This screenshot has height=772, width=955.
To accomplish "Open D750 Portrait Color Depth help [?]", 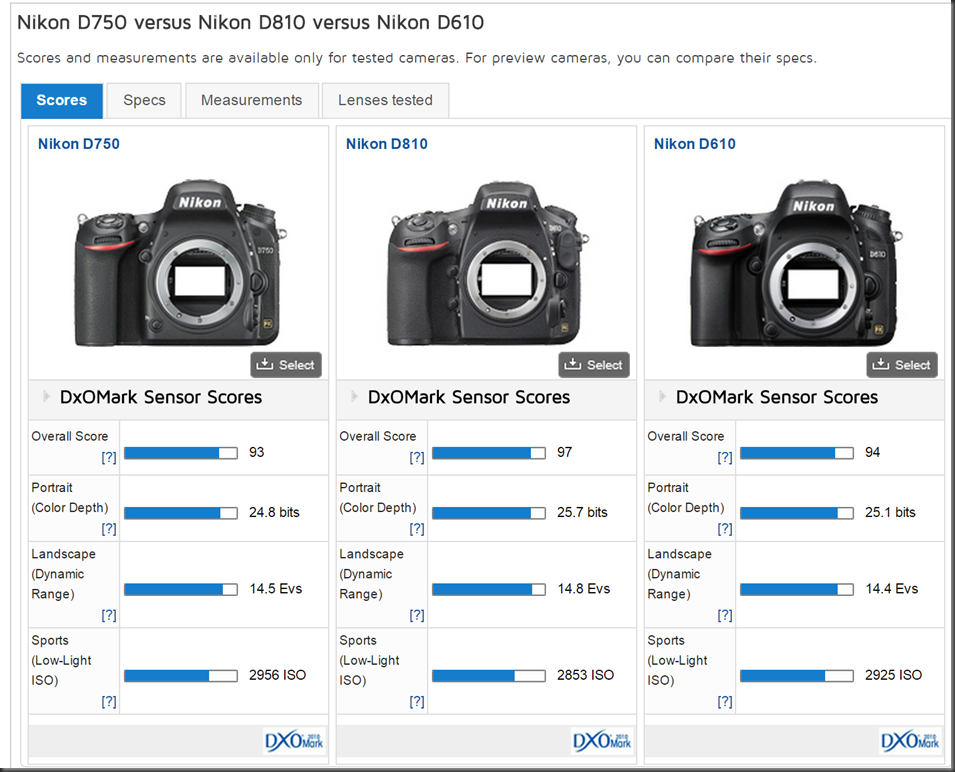I will point(108,528).
